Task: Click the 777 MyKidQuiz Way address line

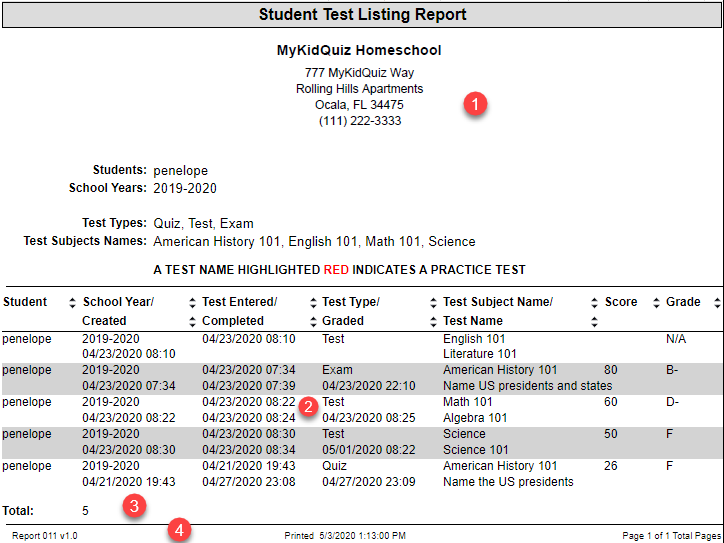Action: (x=359, y=73)
